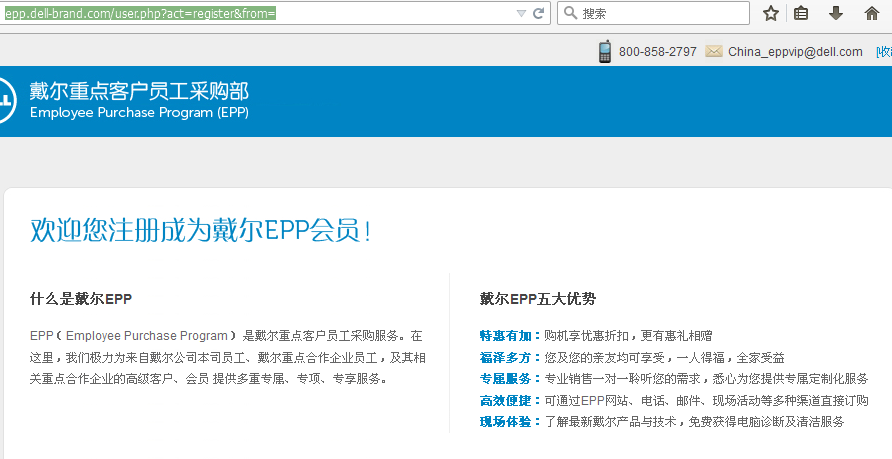
Task: Open the bookmarks list icon
Action: coord(801,13)
